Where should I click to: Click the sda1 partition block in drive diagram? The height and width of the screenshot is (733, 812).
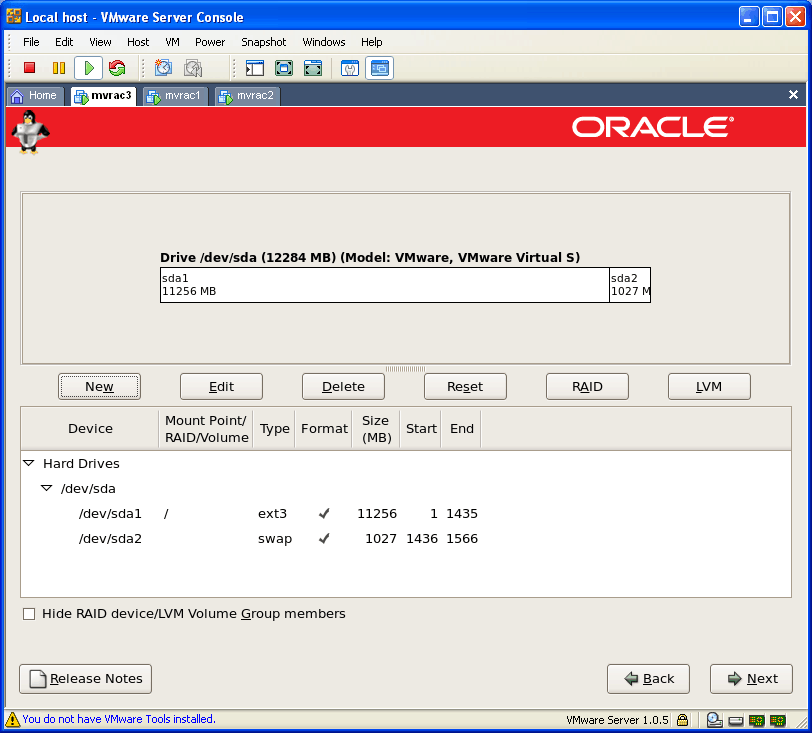(384, 285)
